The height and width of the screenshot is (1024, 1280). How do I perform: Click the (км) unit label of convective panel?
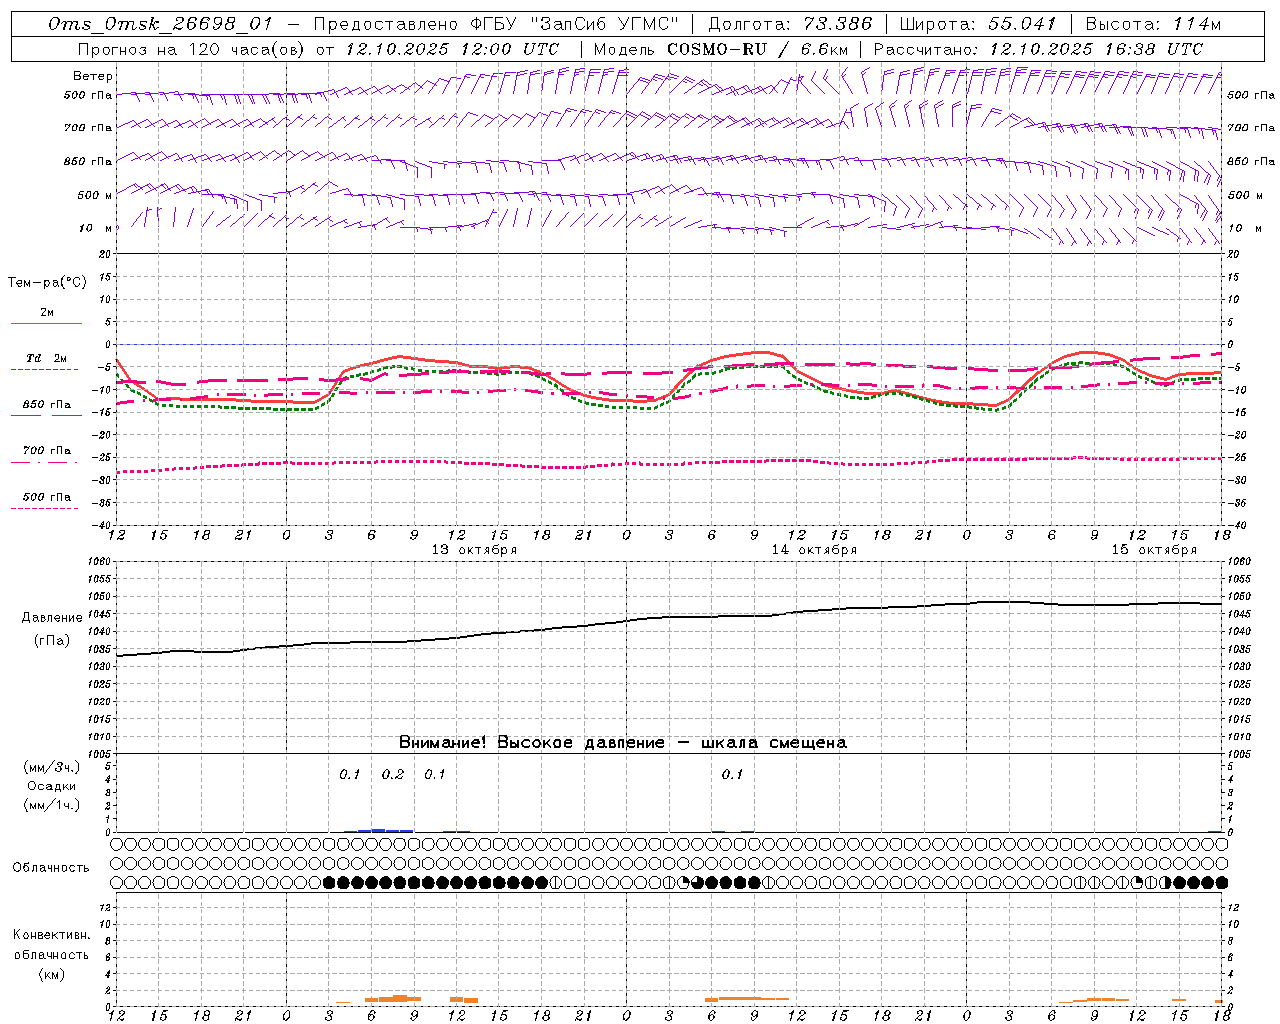coord(51,974)
